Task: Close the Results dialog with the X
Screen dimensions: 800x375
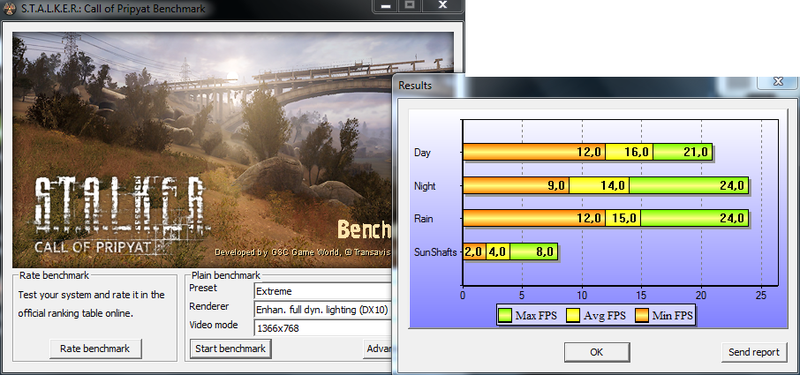Action: click(x=777, y=82)
